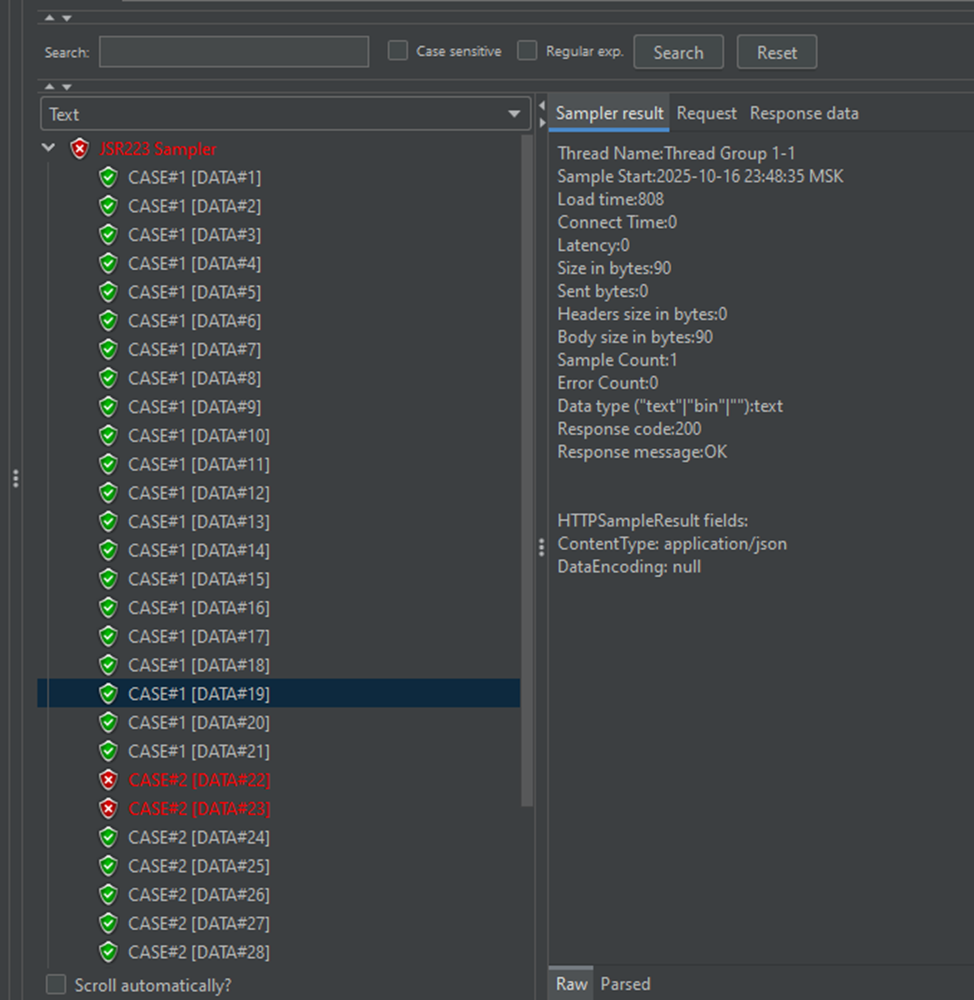Viewport: 974px width, 1000px height.
Task: Click green shield icon for CASE#1 [DATA#10]
Action: [x=108, y=436]
